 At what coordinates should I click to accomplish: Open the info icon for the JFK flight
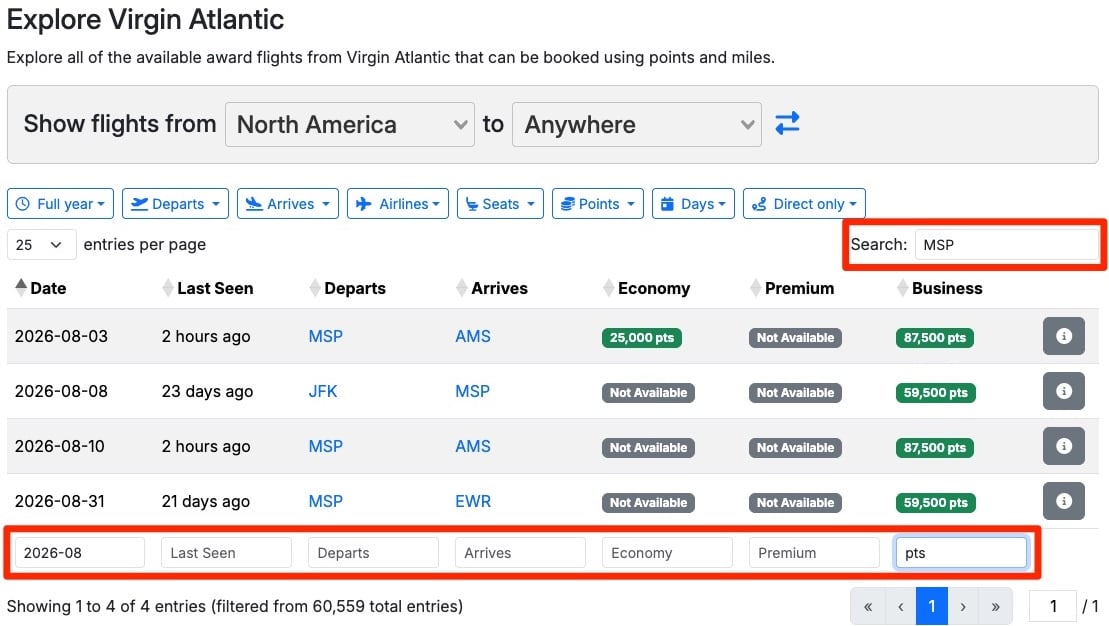[x=1063, y=391]
